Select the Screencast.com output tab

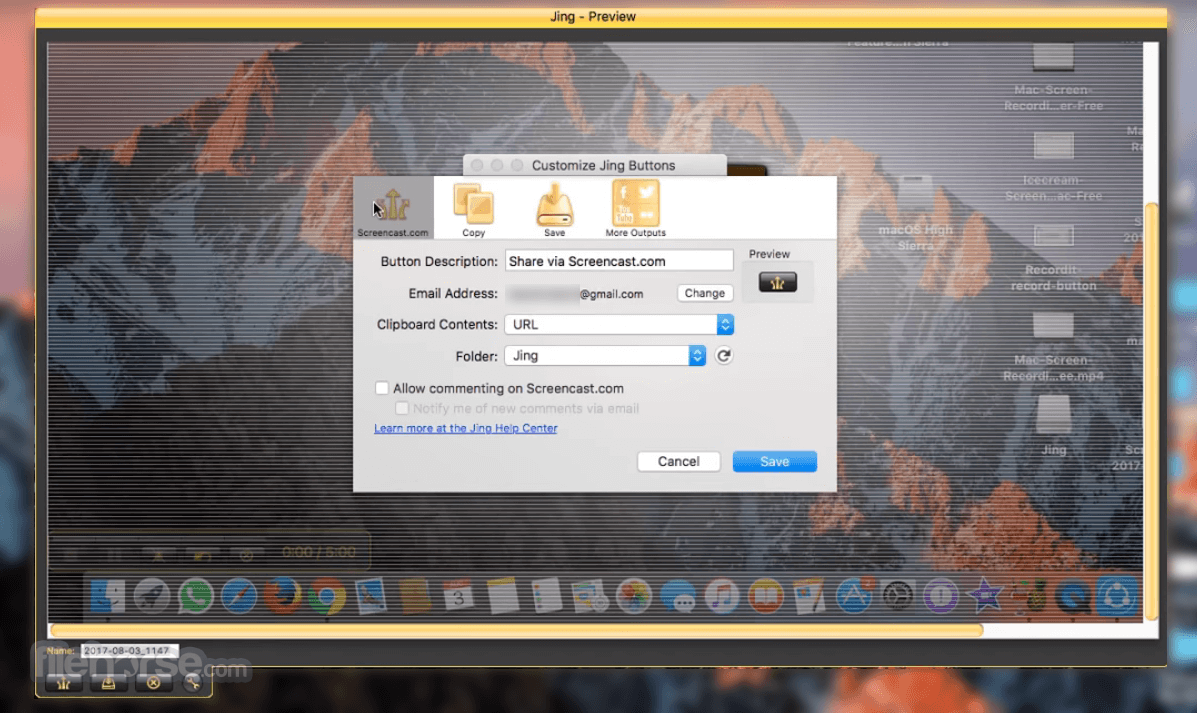(392, 208)
